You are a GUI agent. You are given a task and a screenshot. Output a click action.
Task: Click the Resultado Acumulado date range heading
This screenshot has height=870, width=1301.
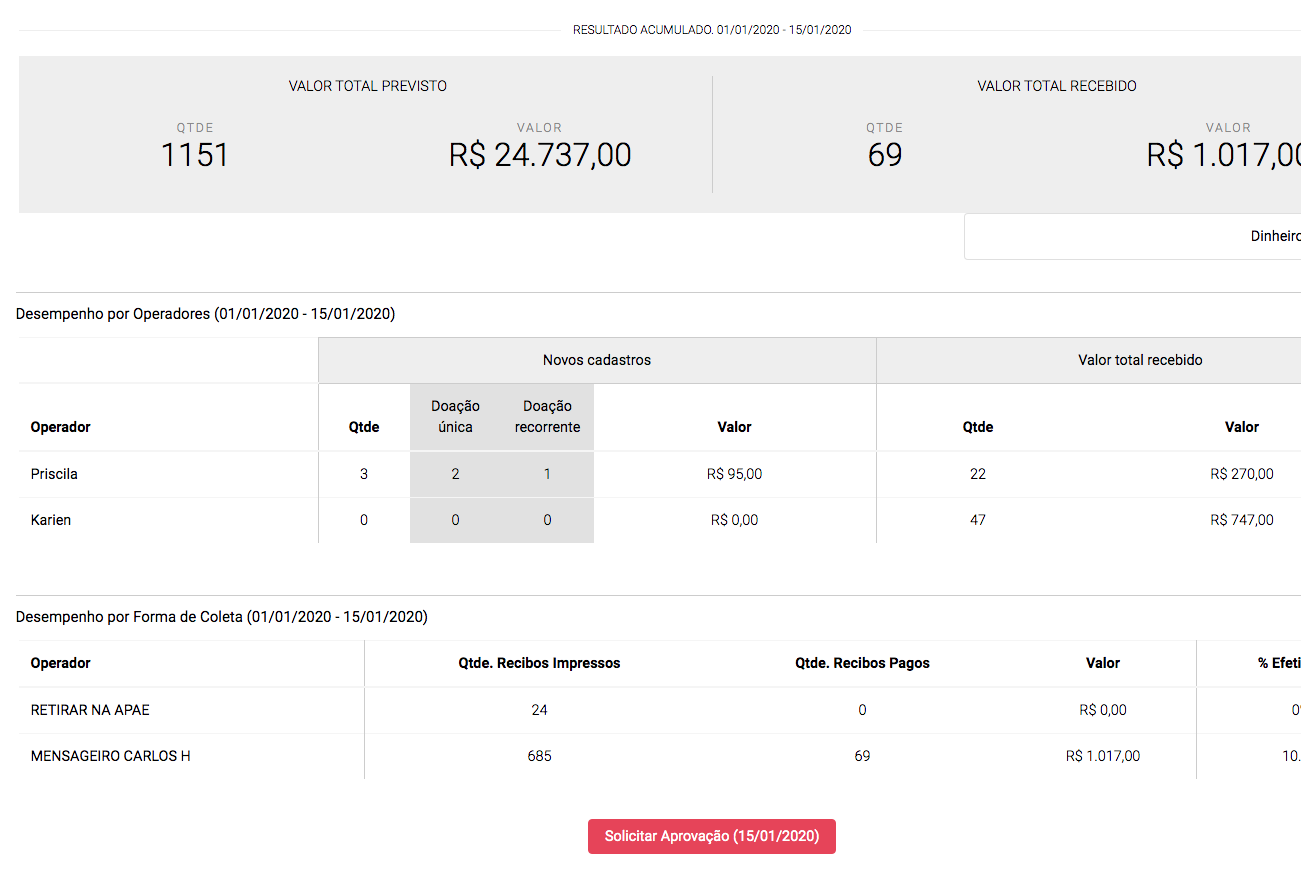[711, 30]
